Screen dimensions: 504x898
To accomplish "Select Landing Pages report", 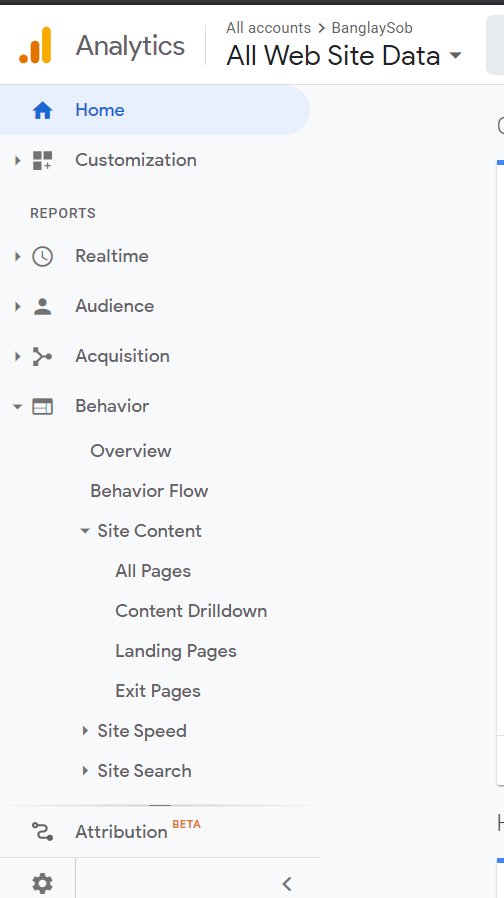I will 176,651.
